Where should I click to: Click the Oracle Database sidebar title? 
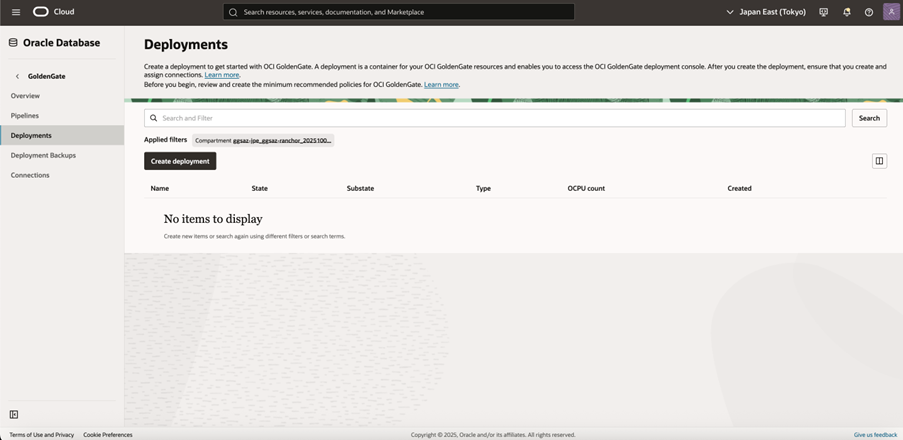click(62, 43)
